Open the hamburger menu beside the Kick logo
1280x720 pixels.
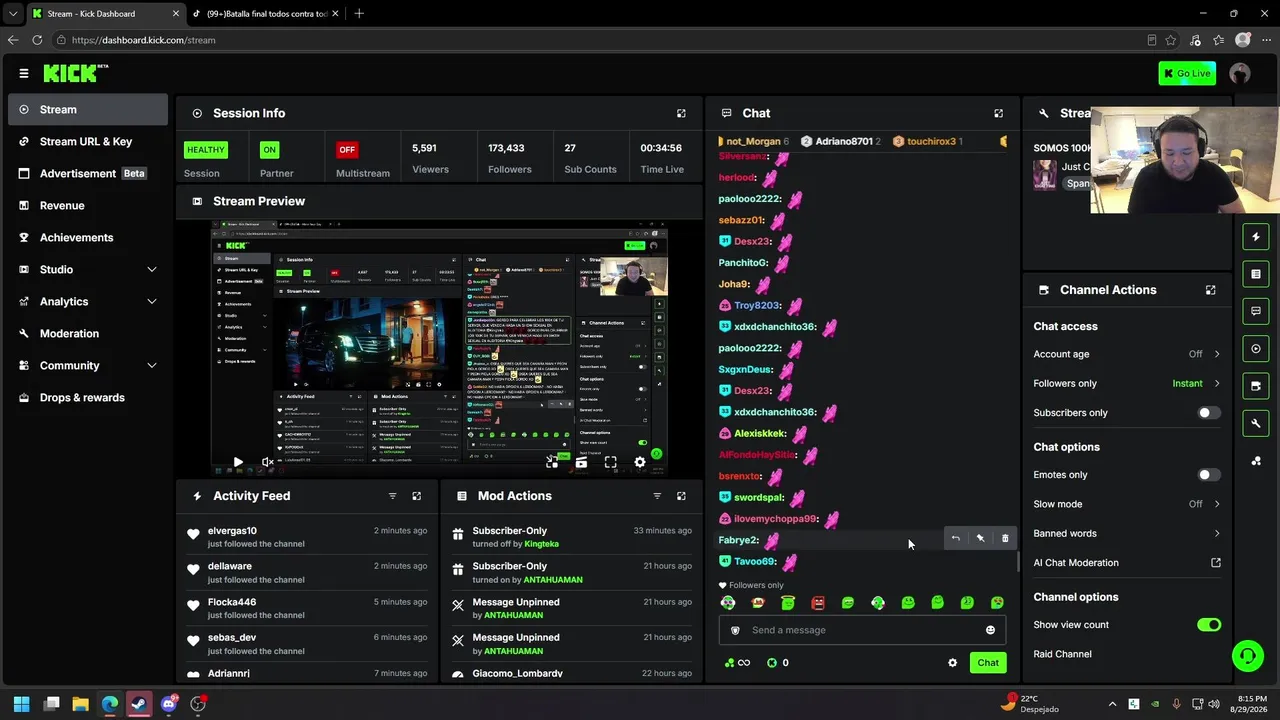(x=24, y=73)
